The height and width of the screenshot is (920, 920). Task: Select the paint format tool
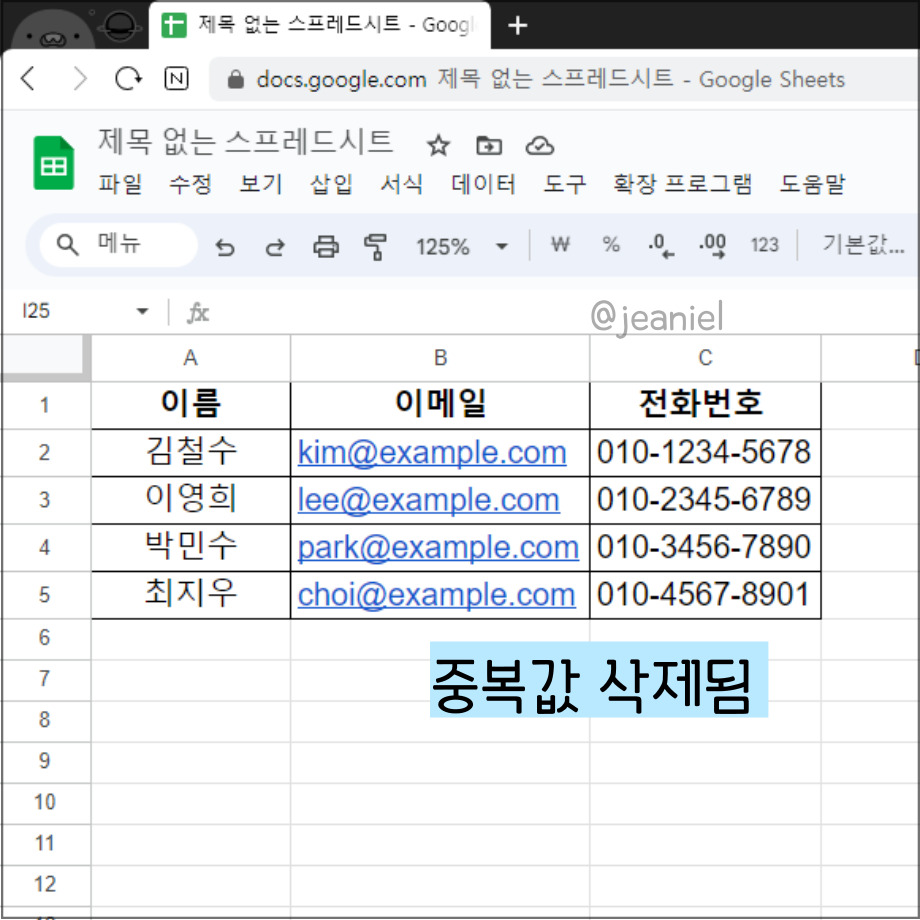(x=375, y=245)
